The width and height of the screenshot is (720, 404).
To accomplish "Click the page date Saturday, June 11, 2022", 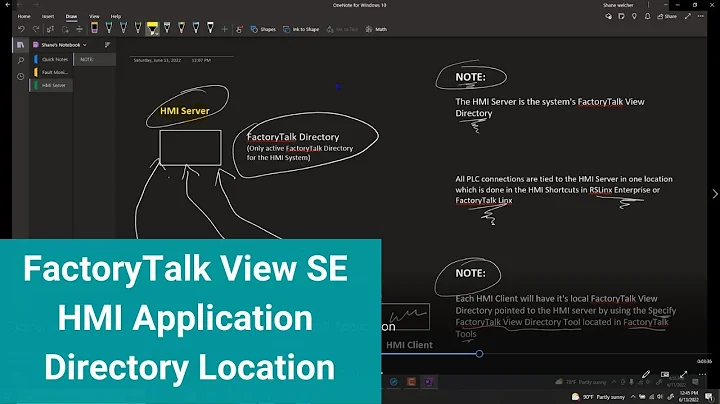I will point(157,60).
